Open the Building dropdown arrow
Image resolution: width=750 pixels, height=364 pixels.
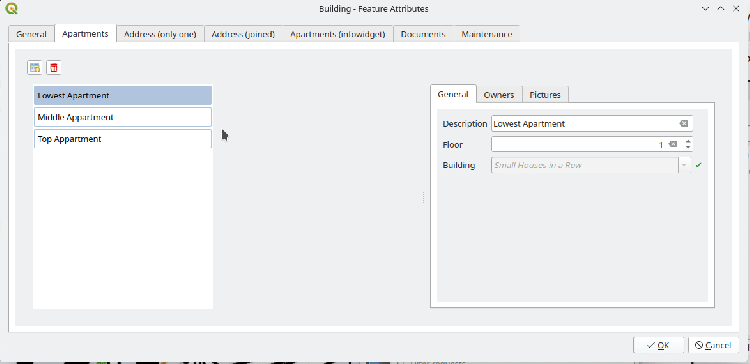tap(684, 165)
